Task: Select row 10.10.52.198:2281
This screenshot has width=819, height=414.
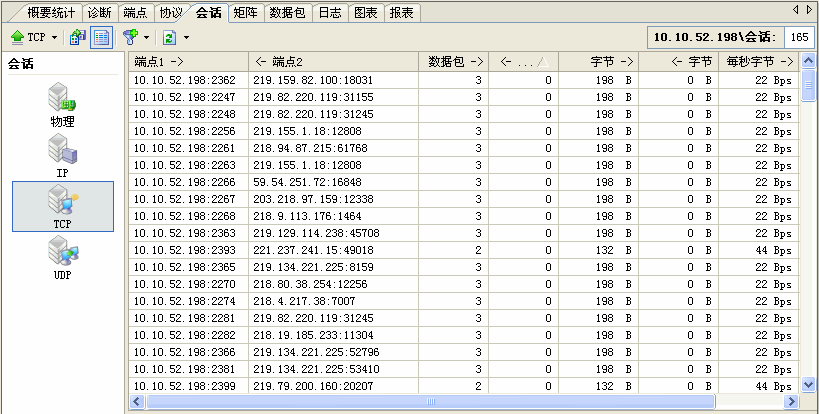Action: pyautogui.click(x=464, y=318)
